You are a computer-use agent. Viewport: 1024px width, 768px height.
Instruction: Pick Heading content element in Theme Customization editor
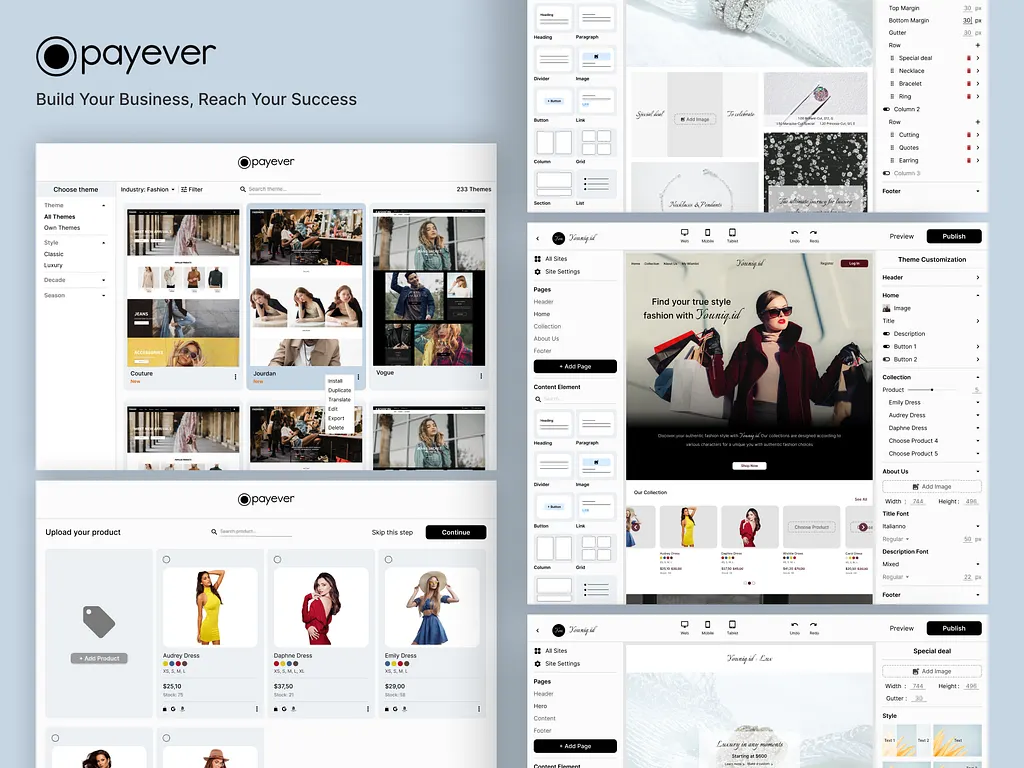click(x=554, y=424)
